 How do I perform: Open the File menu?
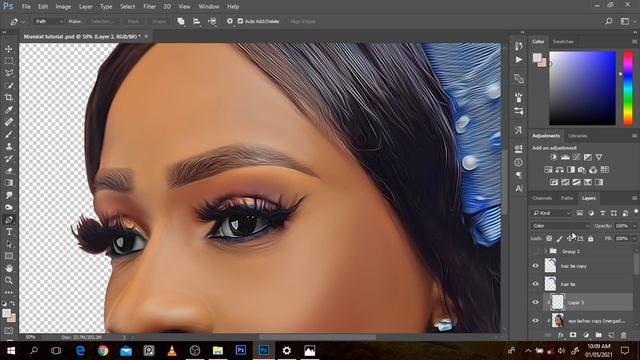(x=26, y=7)
